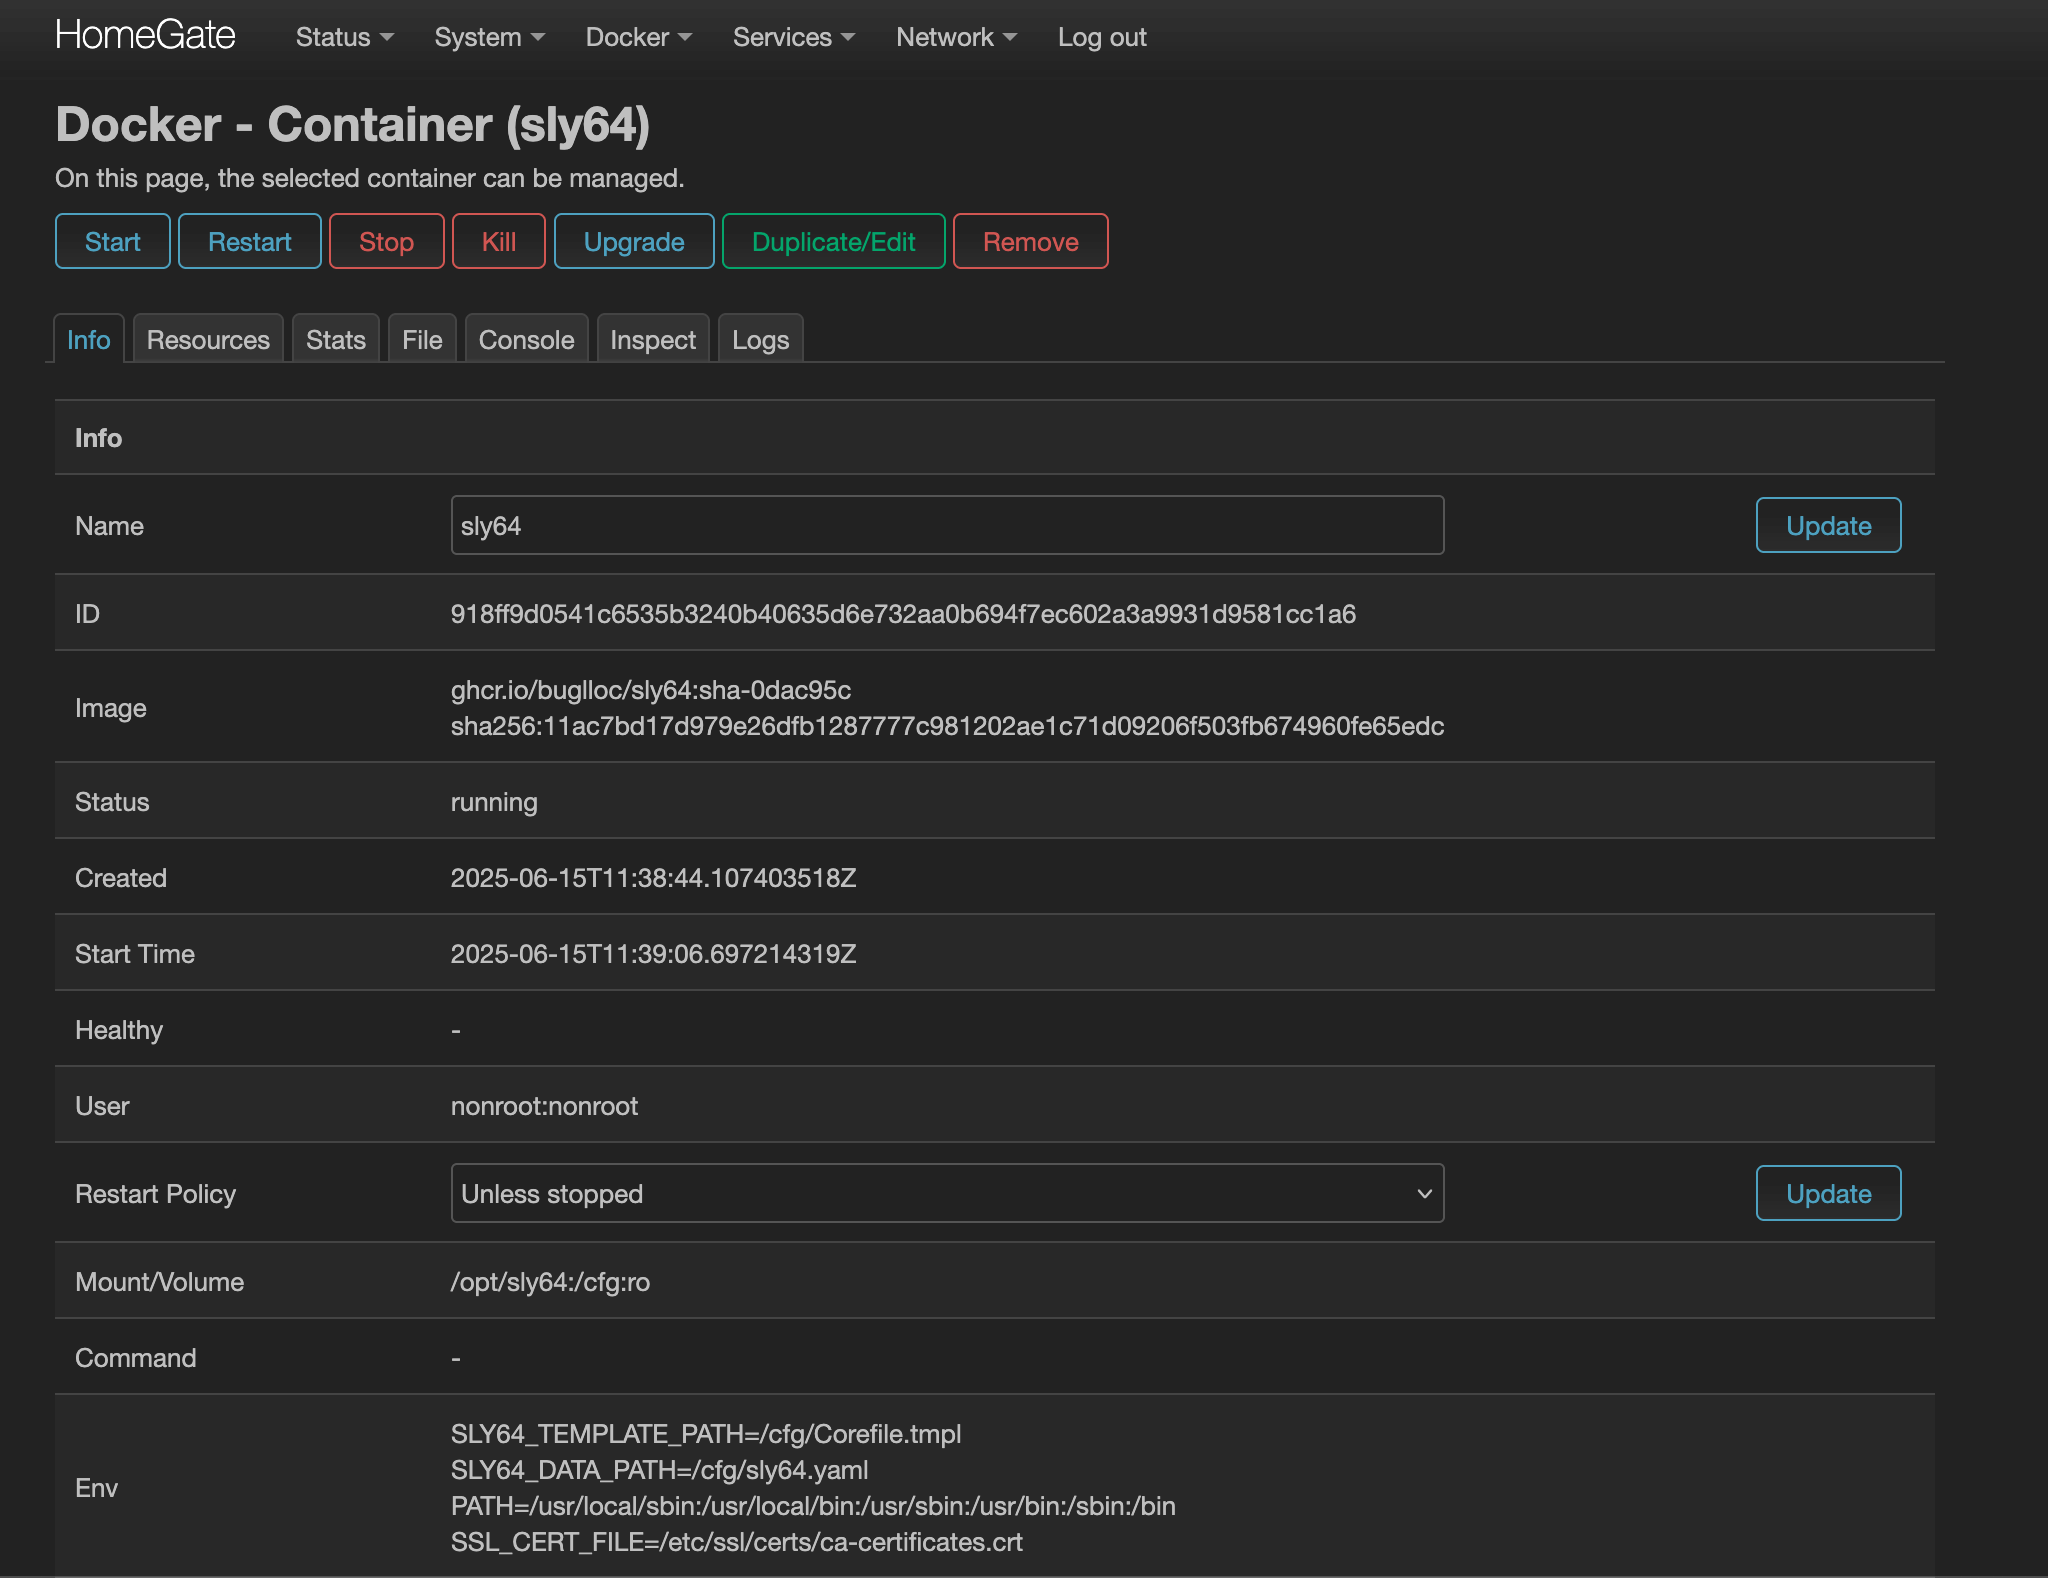The width and height of the screenshot is (2048, 1578).
Task: Restart the container
Action: point(250,241)
